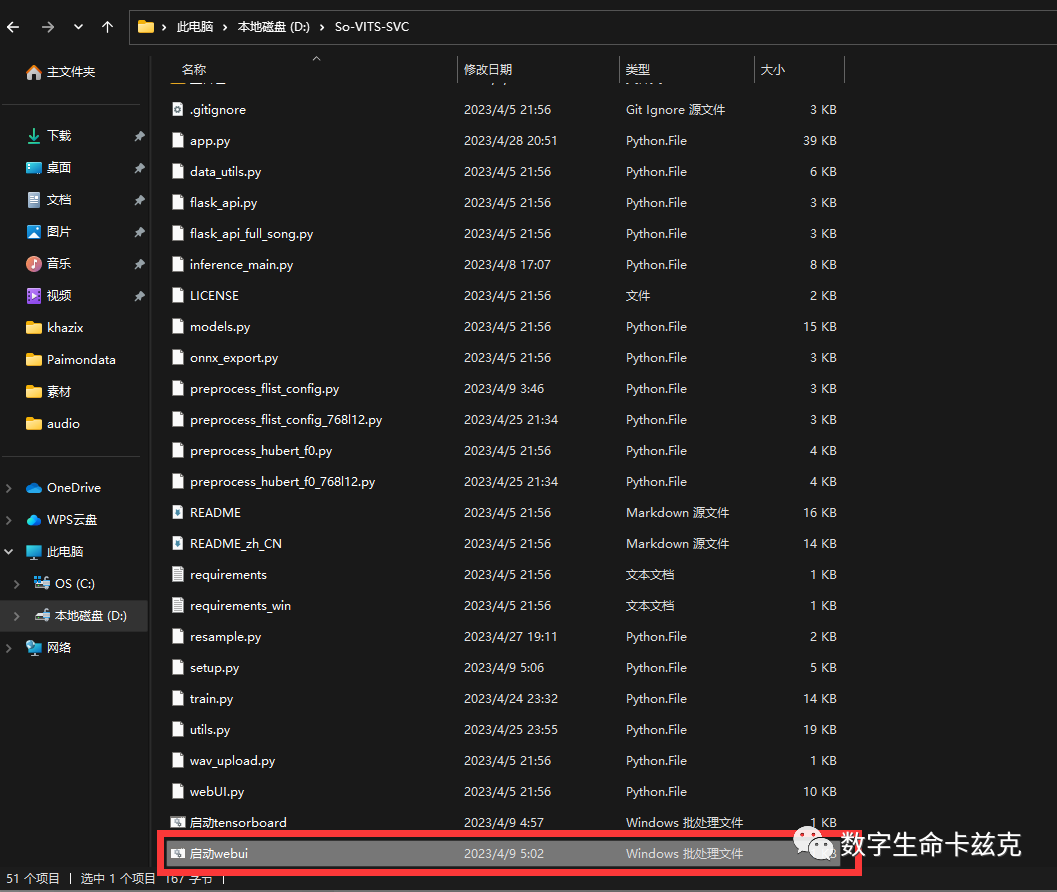Expand the OS (C:) tree node
Screen dimensions: 1057x892
[x=16, y=583]
